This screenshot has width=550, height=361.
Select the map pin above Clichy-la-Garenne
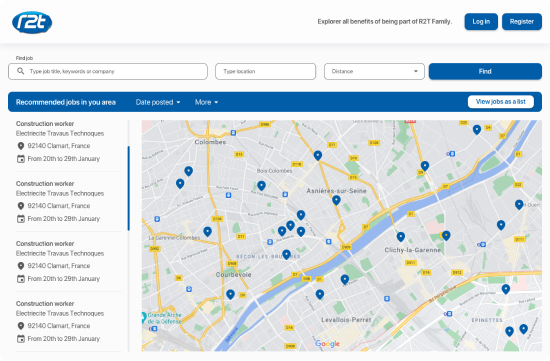(401, 236)
